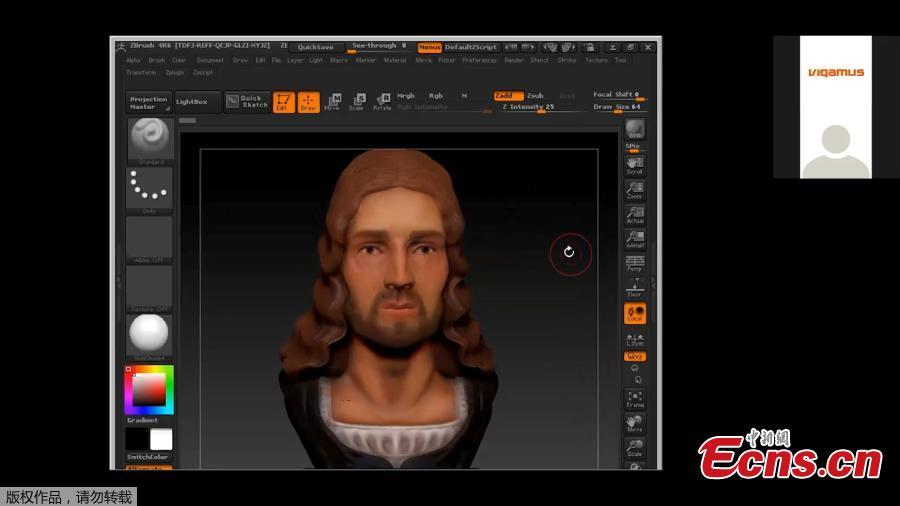This screenshot has height=506, width=900.
Task: Open the Preferences menu
Action: point(479,60)
